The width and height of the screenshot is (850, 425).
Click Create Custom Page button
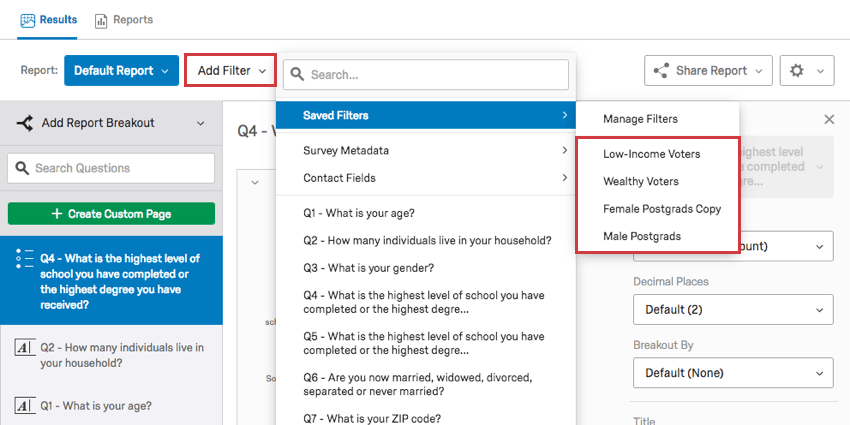[111, 214]
